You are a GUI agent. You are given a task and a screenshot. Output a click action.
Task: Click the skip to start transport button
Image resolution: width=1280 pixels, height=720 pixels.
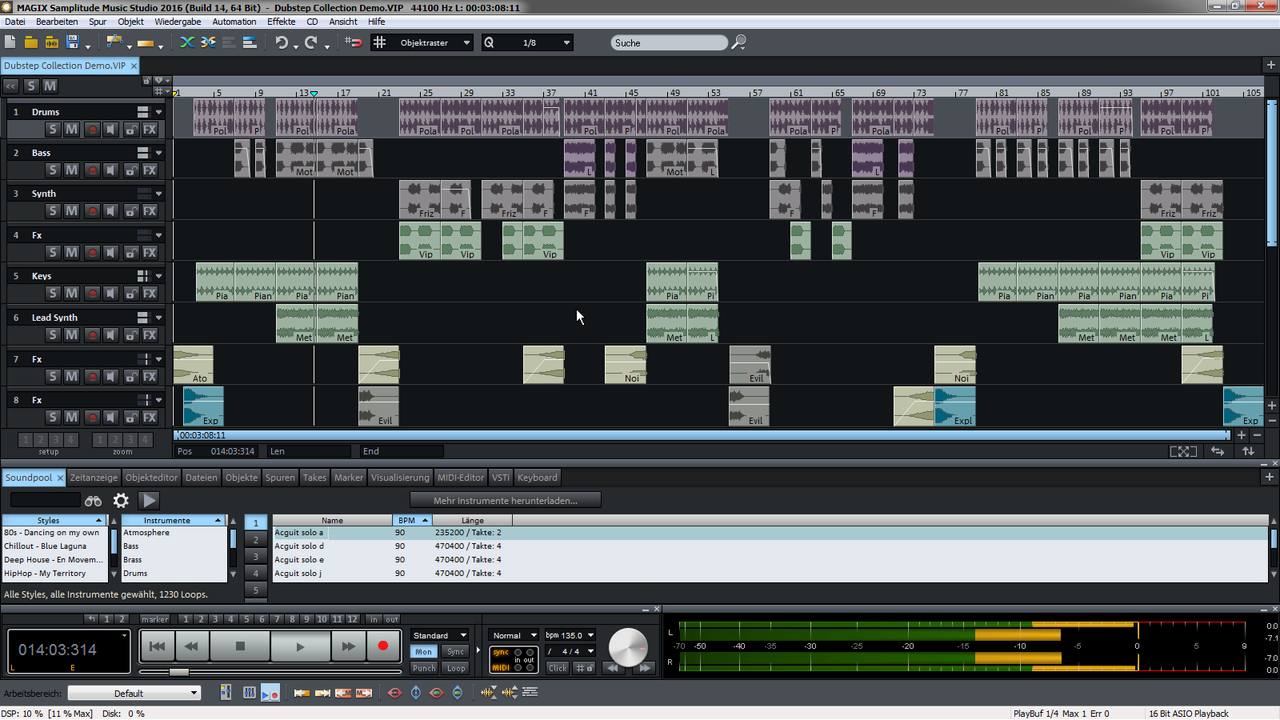pos(157,647)
